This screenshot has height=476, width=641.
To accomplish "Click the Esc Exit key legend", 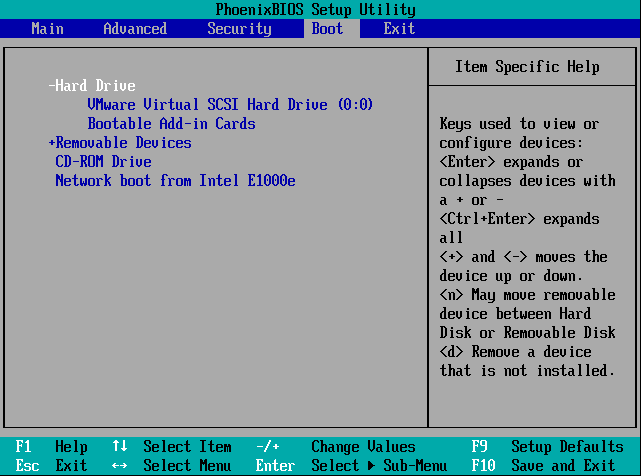I will [x=52, y=465].
